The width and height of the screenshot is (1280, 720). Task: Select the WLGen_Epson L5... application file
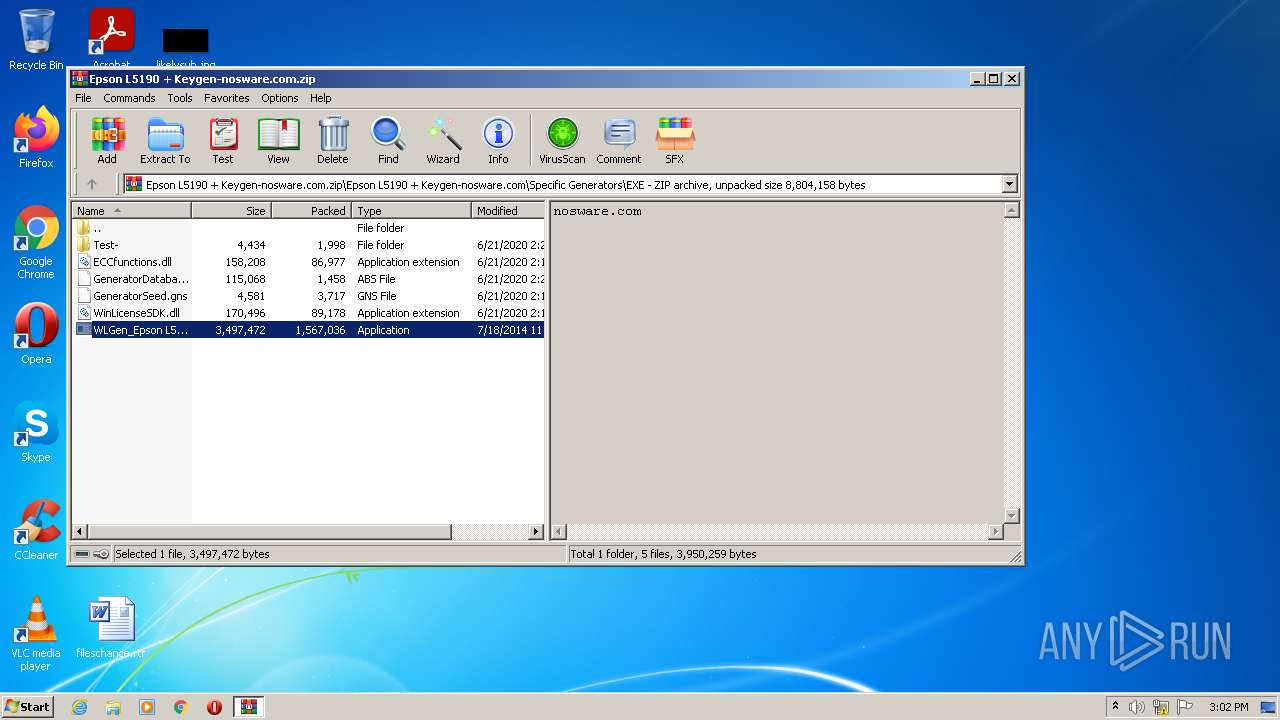click(x=308, y=330)
